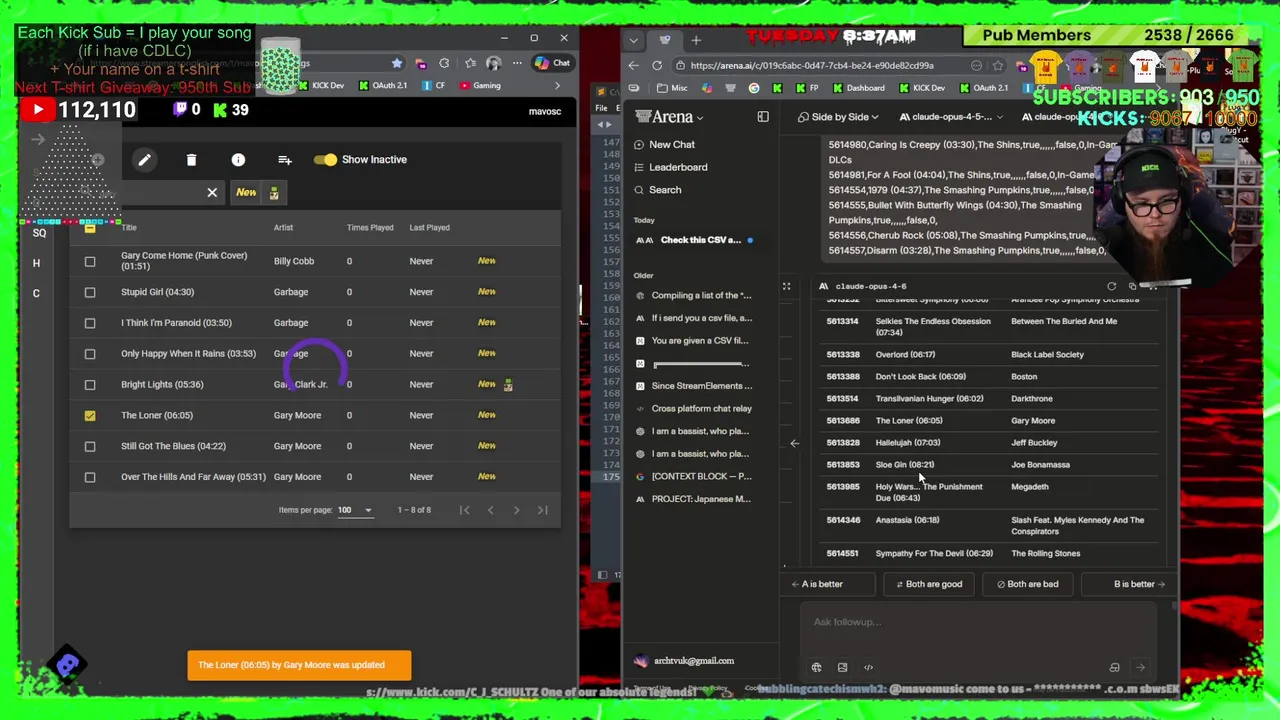1280x720 pixels.
Task: Vote Both are good
Action: click(x=930, y=584)
